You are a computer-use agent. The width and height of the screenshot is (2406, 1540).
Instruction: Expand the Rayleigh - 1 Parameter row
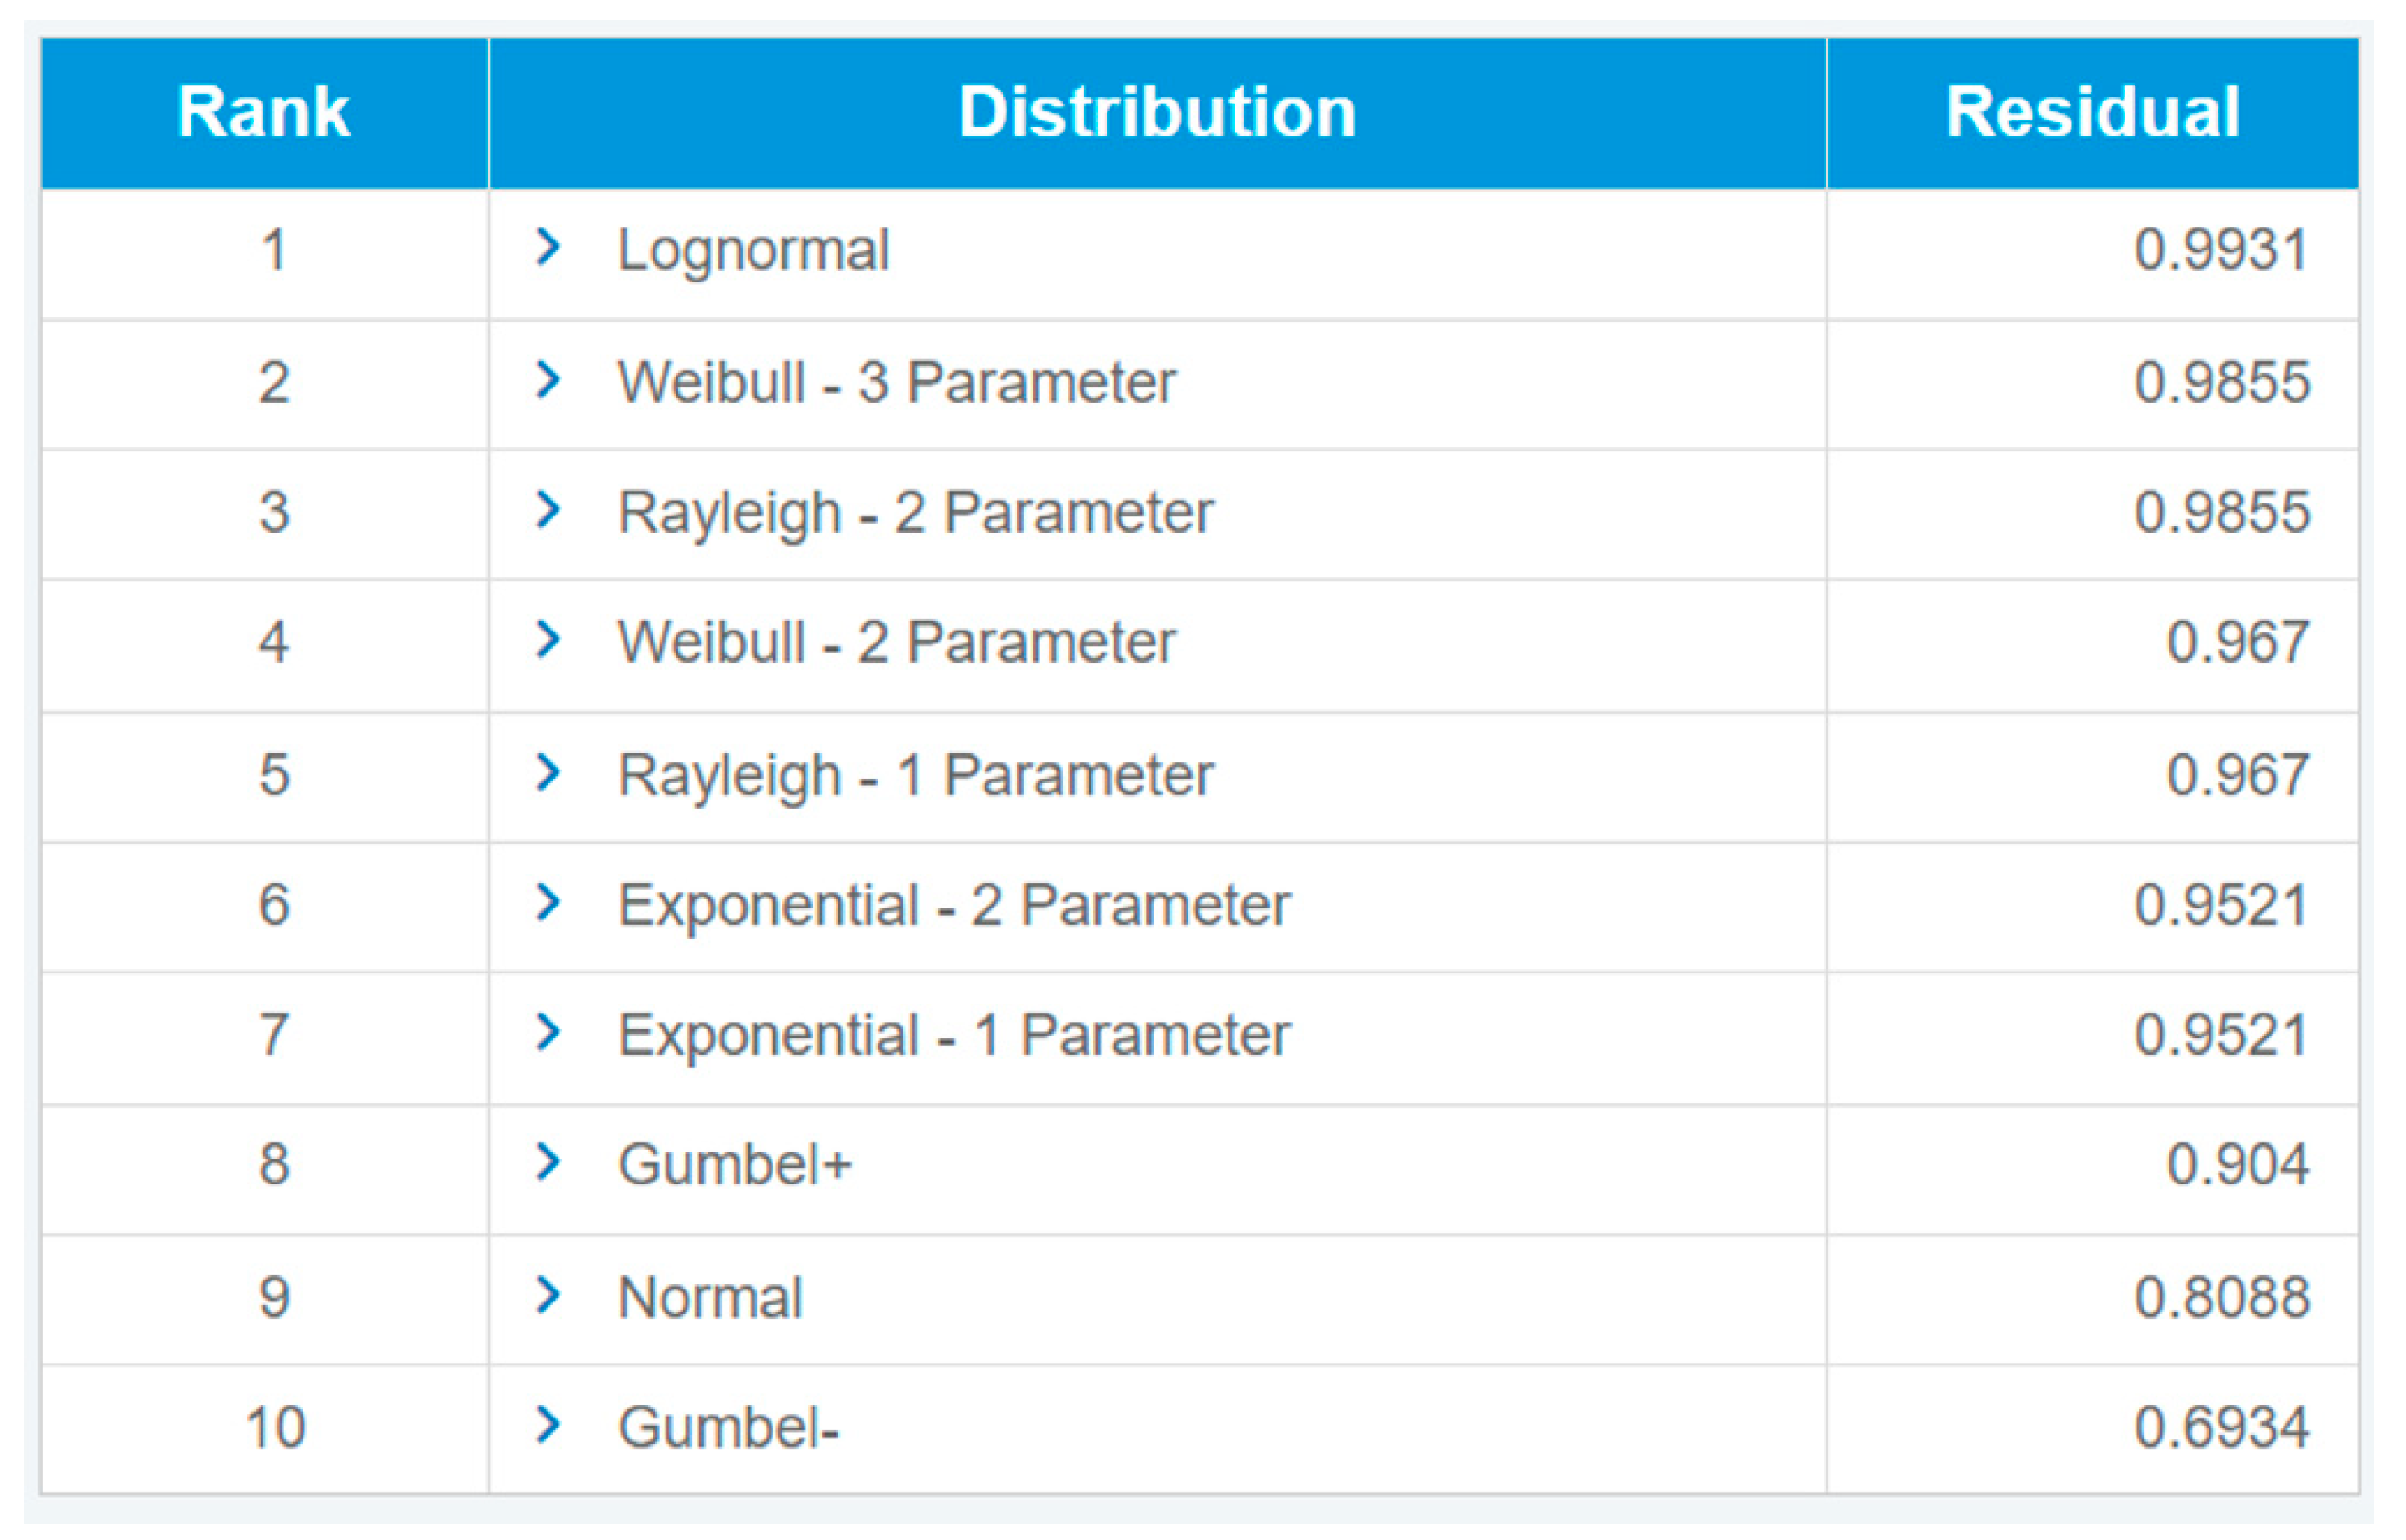tap(548, 772)
